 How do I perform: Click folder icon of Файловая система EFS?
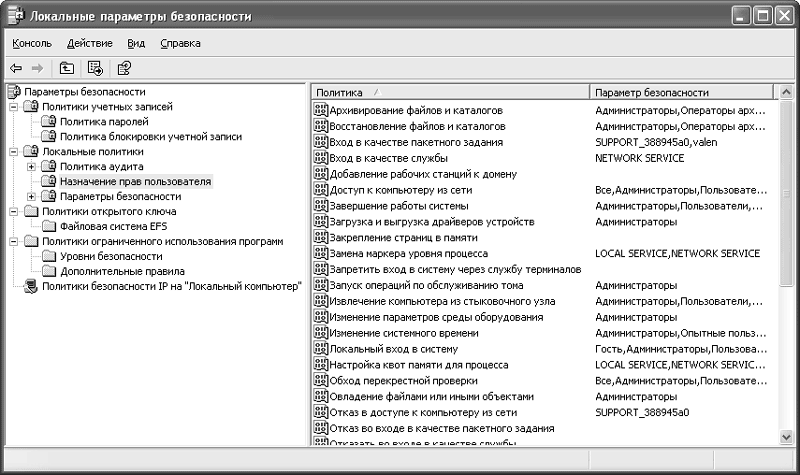(49, 226)
